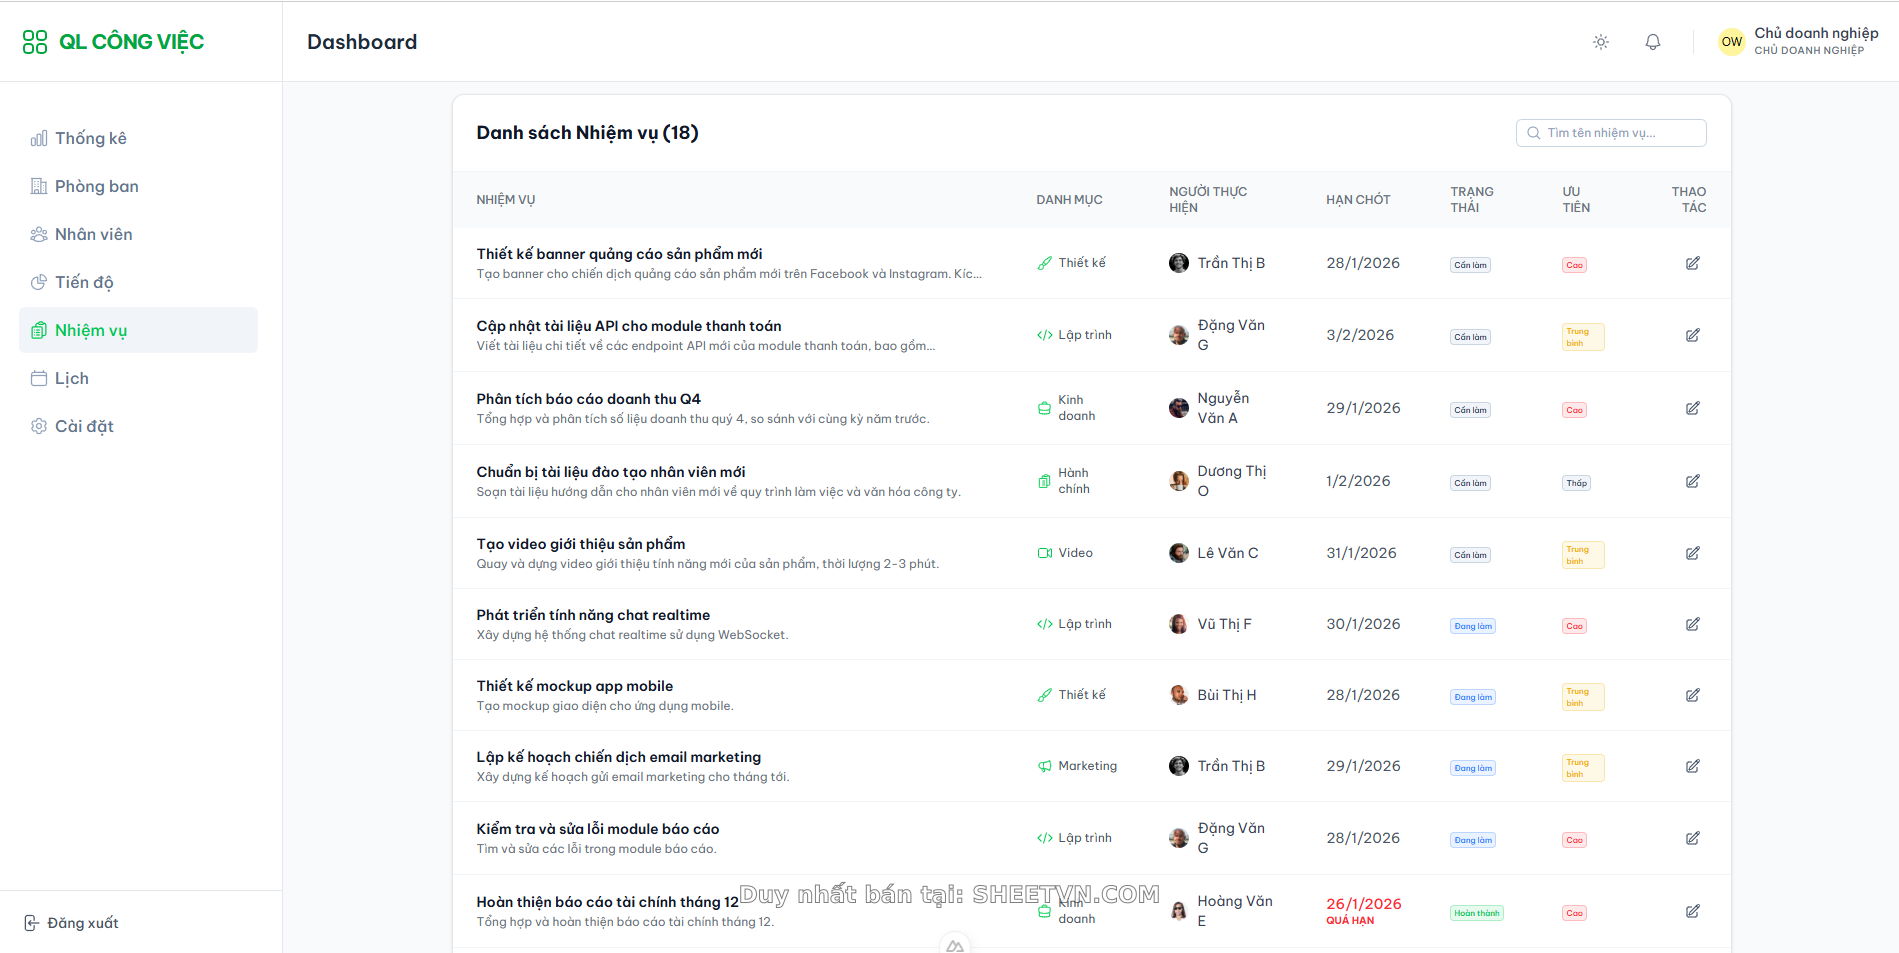Go to the Phòng ban section
This screenshot has width=1899, height=953.
96,186
